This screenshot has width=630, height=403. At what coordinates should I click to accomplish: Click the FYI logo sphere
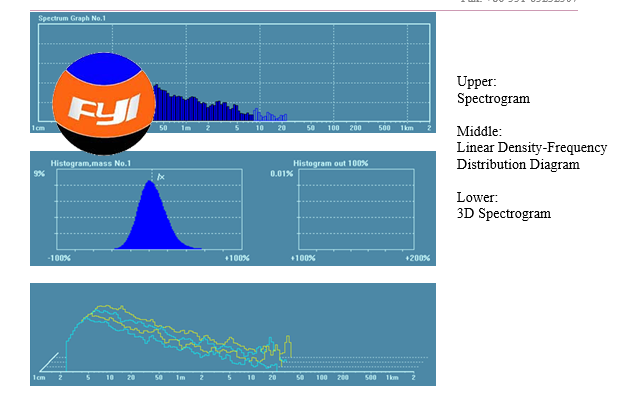click(x=104, y=104)
